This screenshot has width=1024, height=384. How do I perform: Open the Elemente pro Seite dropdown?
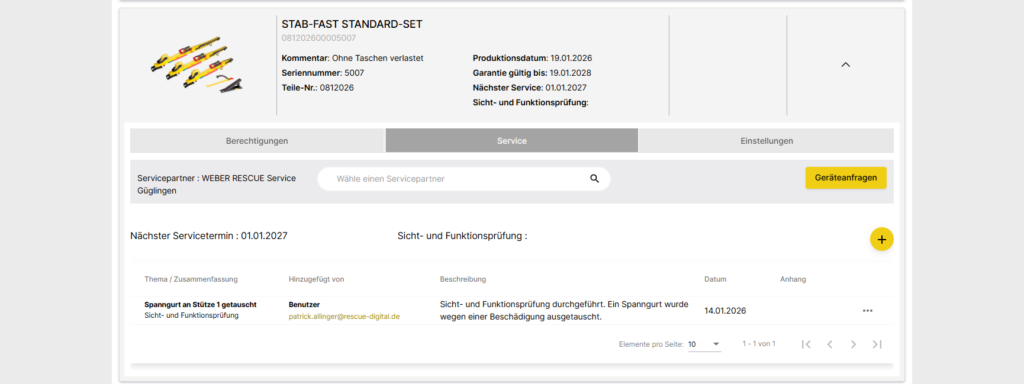705,344
